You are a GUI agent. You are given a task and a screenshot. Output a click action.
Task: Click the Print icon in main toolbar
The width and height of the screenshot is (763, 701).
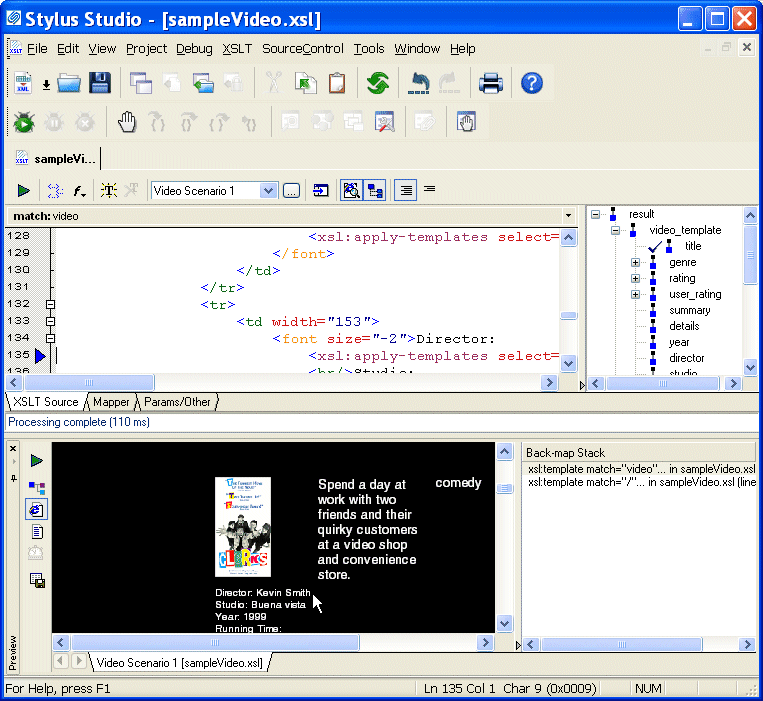click(490, 83)
